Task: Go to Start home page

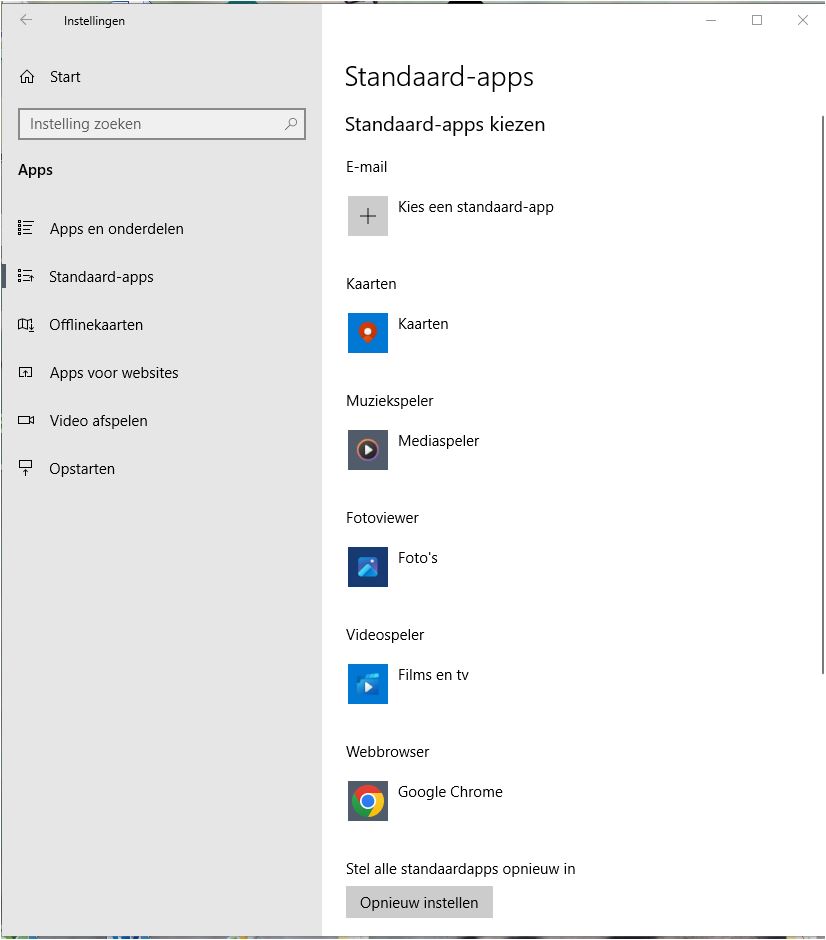Action: 65,77
